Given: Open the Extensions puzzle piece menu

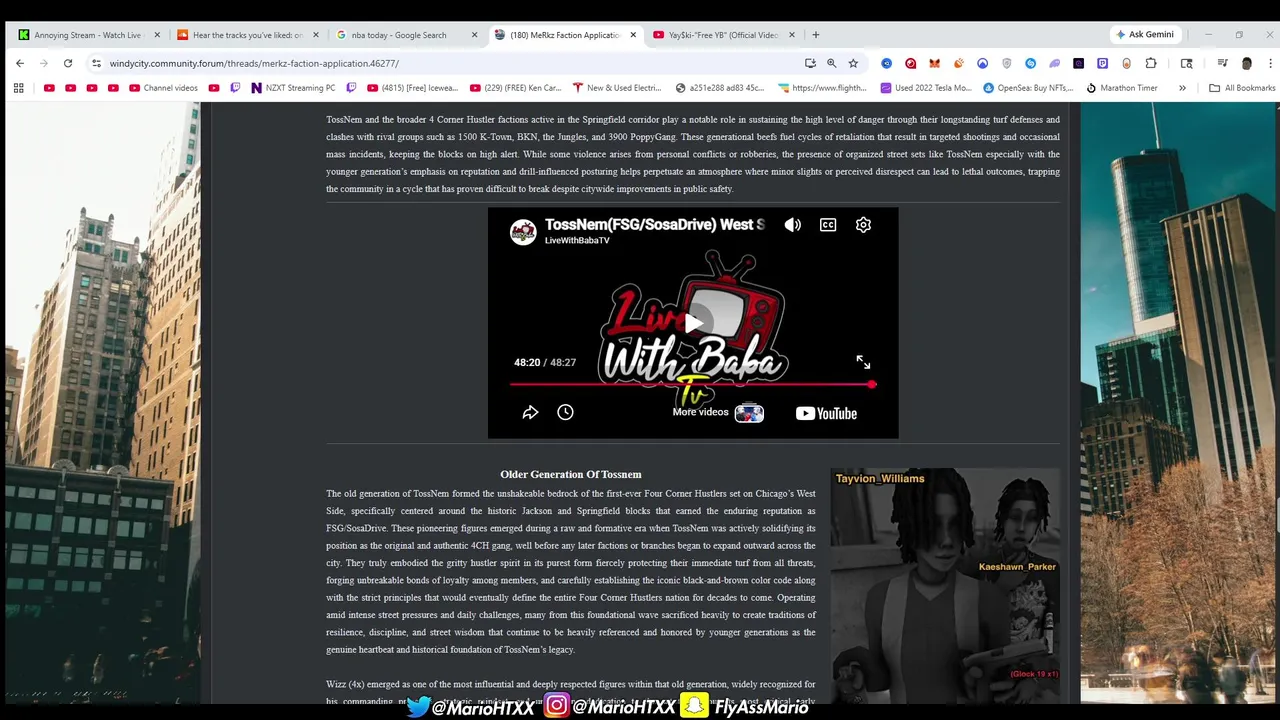Looking at the screenshot, I should click(1151, 63).
